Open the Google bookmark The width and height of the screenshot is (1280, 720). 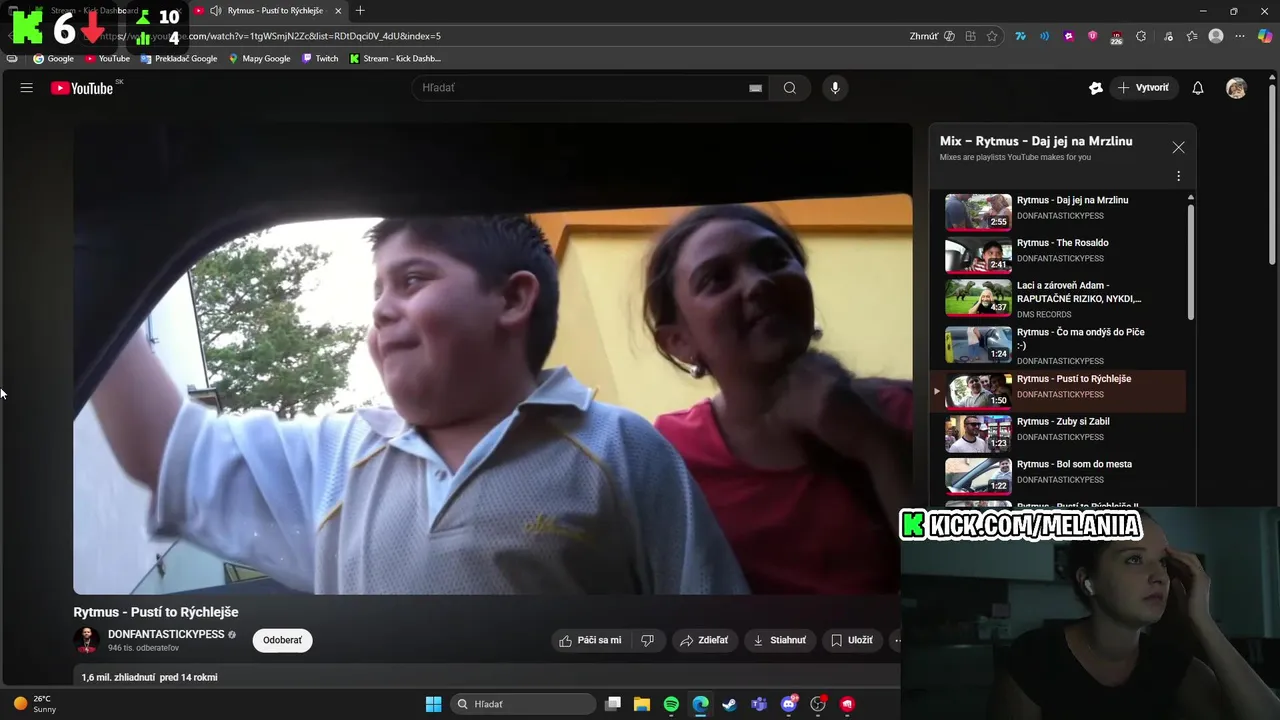[54, 59]
